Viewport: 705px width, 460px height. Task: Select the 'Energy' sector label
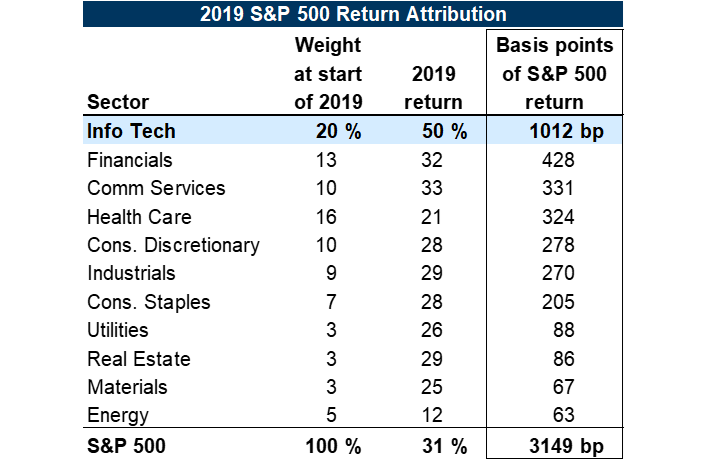click(x=118, y=415)
